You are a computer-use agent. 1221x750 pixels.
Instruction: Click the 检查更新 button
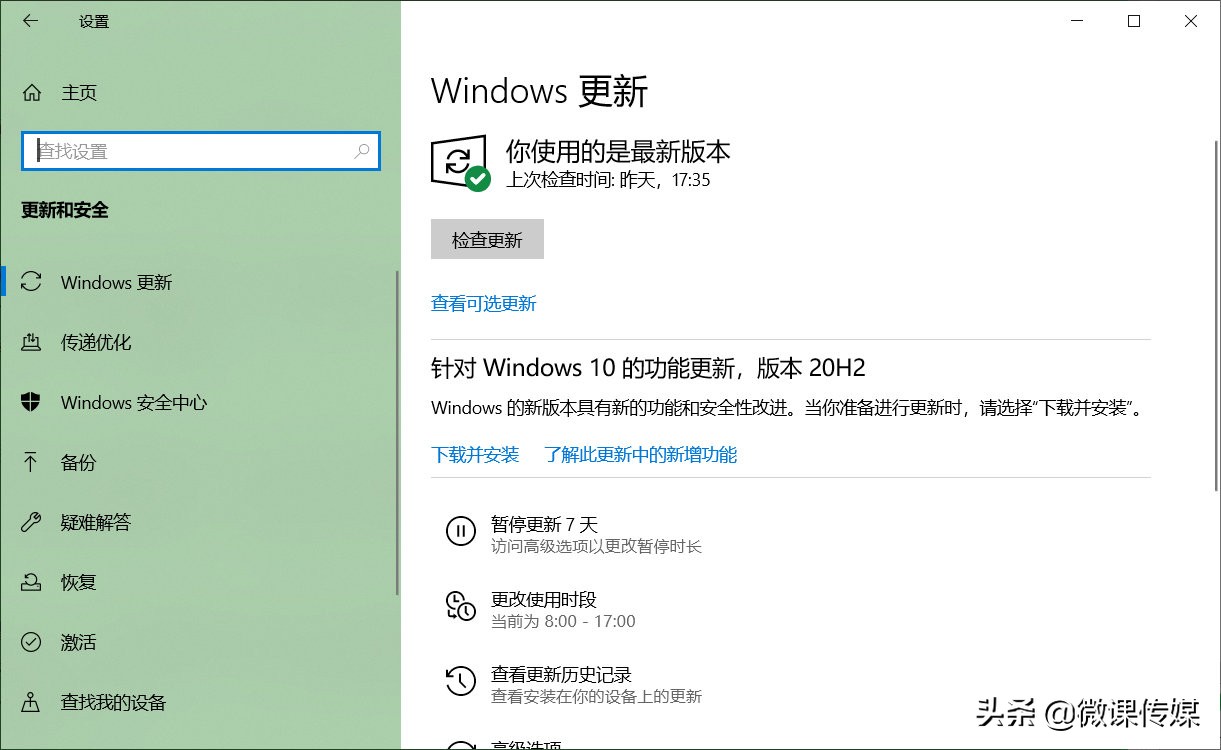(487, 239)
